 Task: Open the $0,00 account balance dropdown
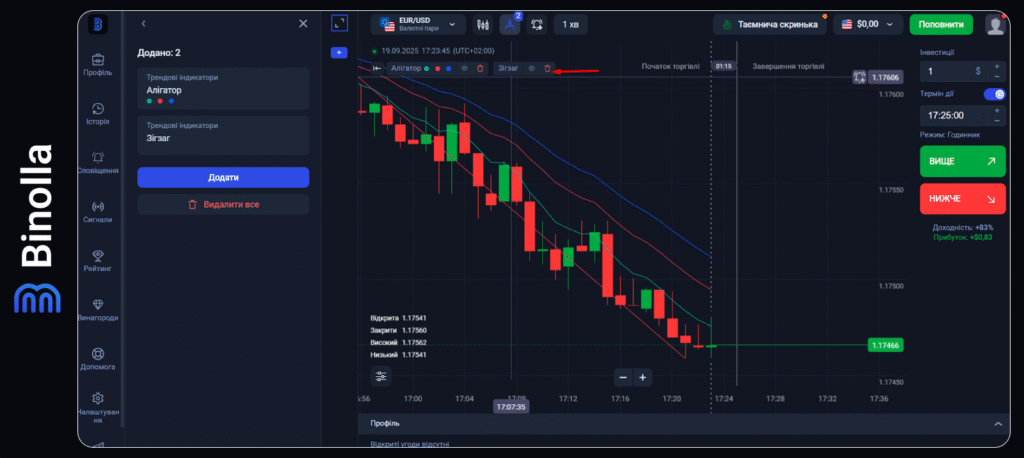[867, 24]
